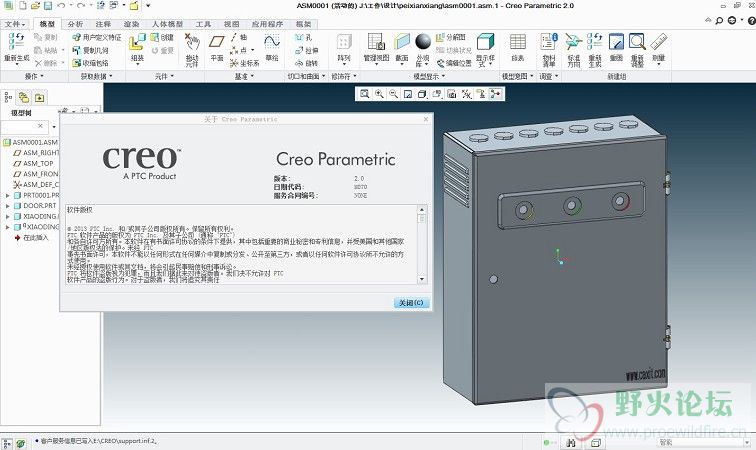This screenshot has width=756, height=450.
Task: Open the 文件 (File) menu
Action: [x=14, y=22]
